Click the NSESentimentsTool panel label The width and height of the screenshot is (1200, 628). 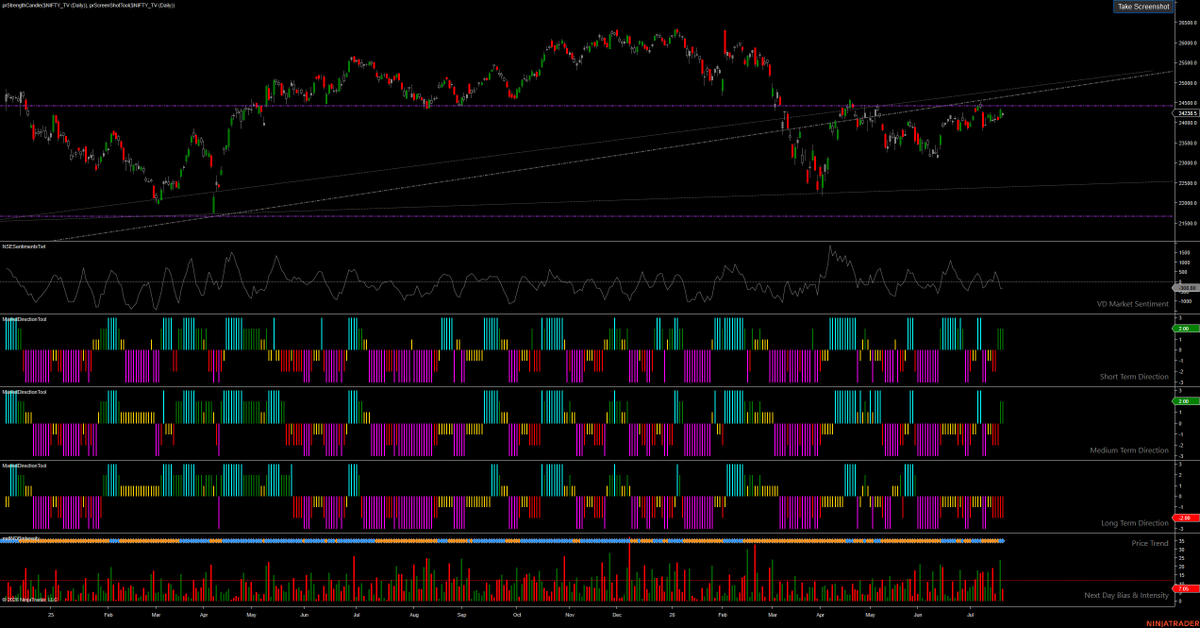(x=24, y=246)
